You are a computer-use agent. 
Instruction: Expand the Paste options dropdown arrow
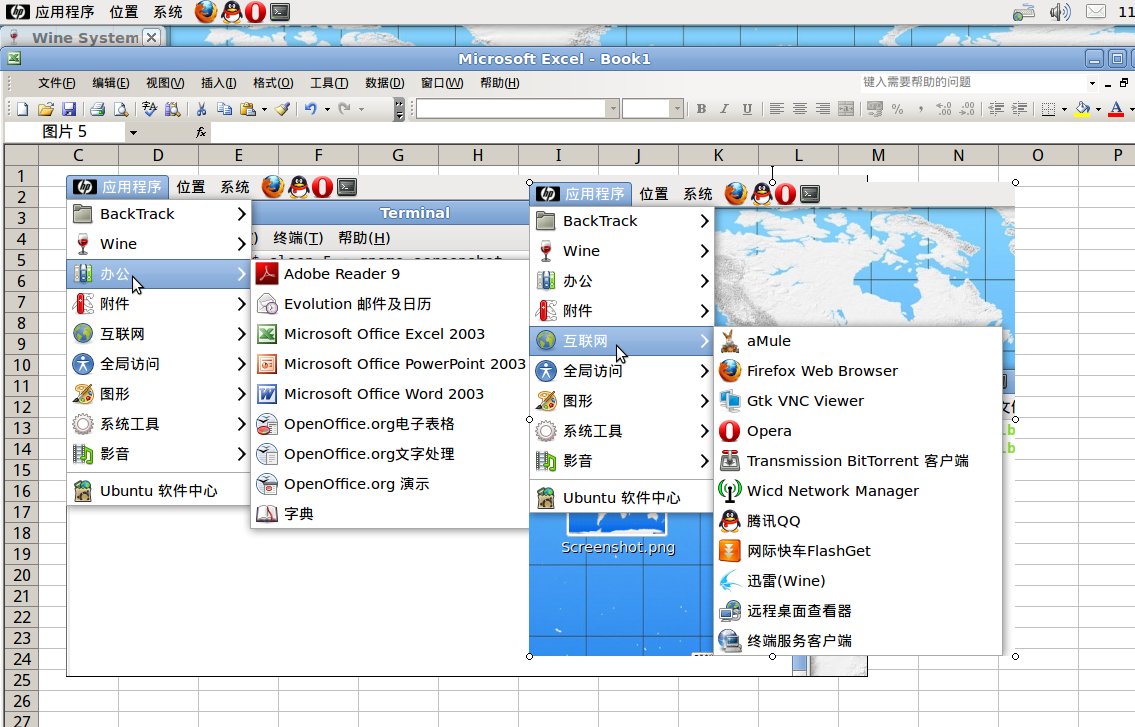point(263,109)
